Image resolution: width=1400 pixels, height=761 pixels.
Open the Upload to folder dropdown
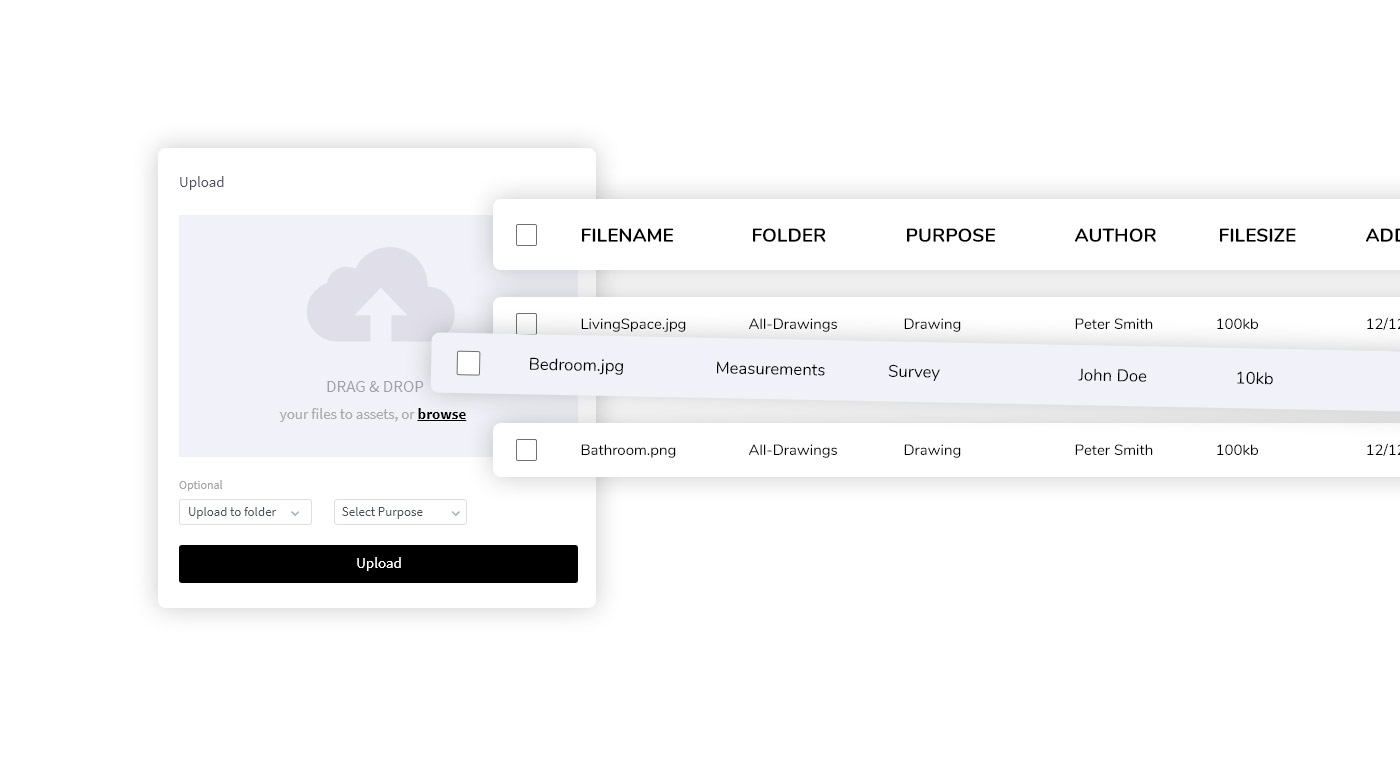coord(245,512)
